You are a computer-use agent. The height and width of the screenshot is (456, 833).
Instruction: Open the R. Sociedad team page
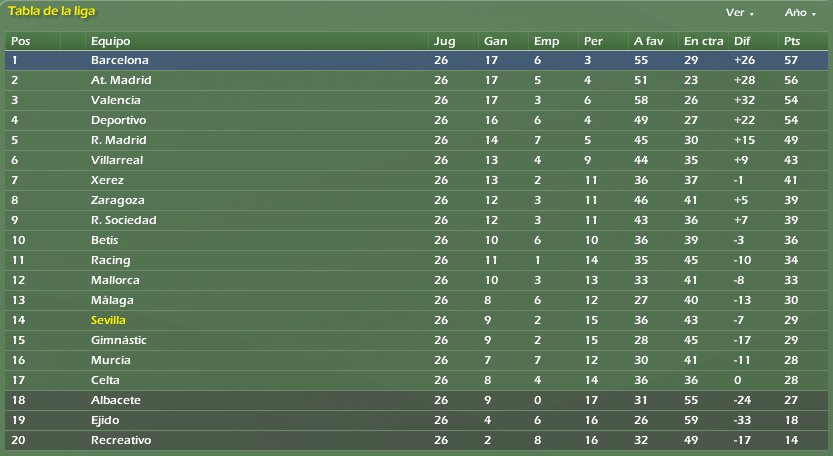[124, 220]
